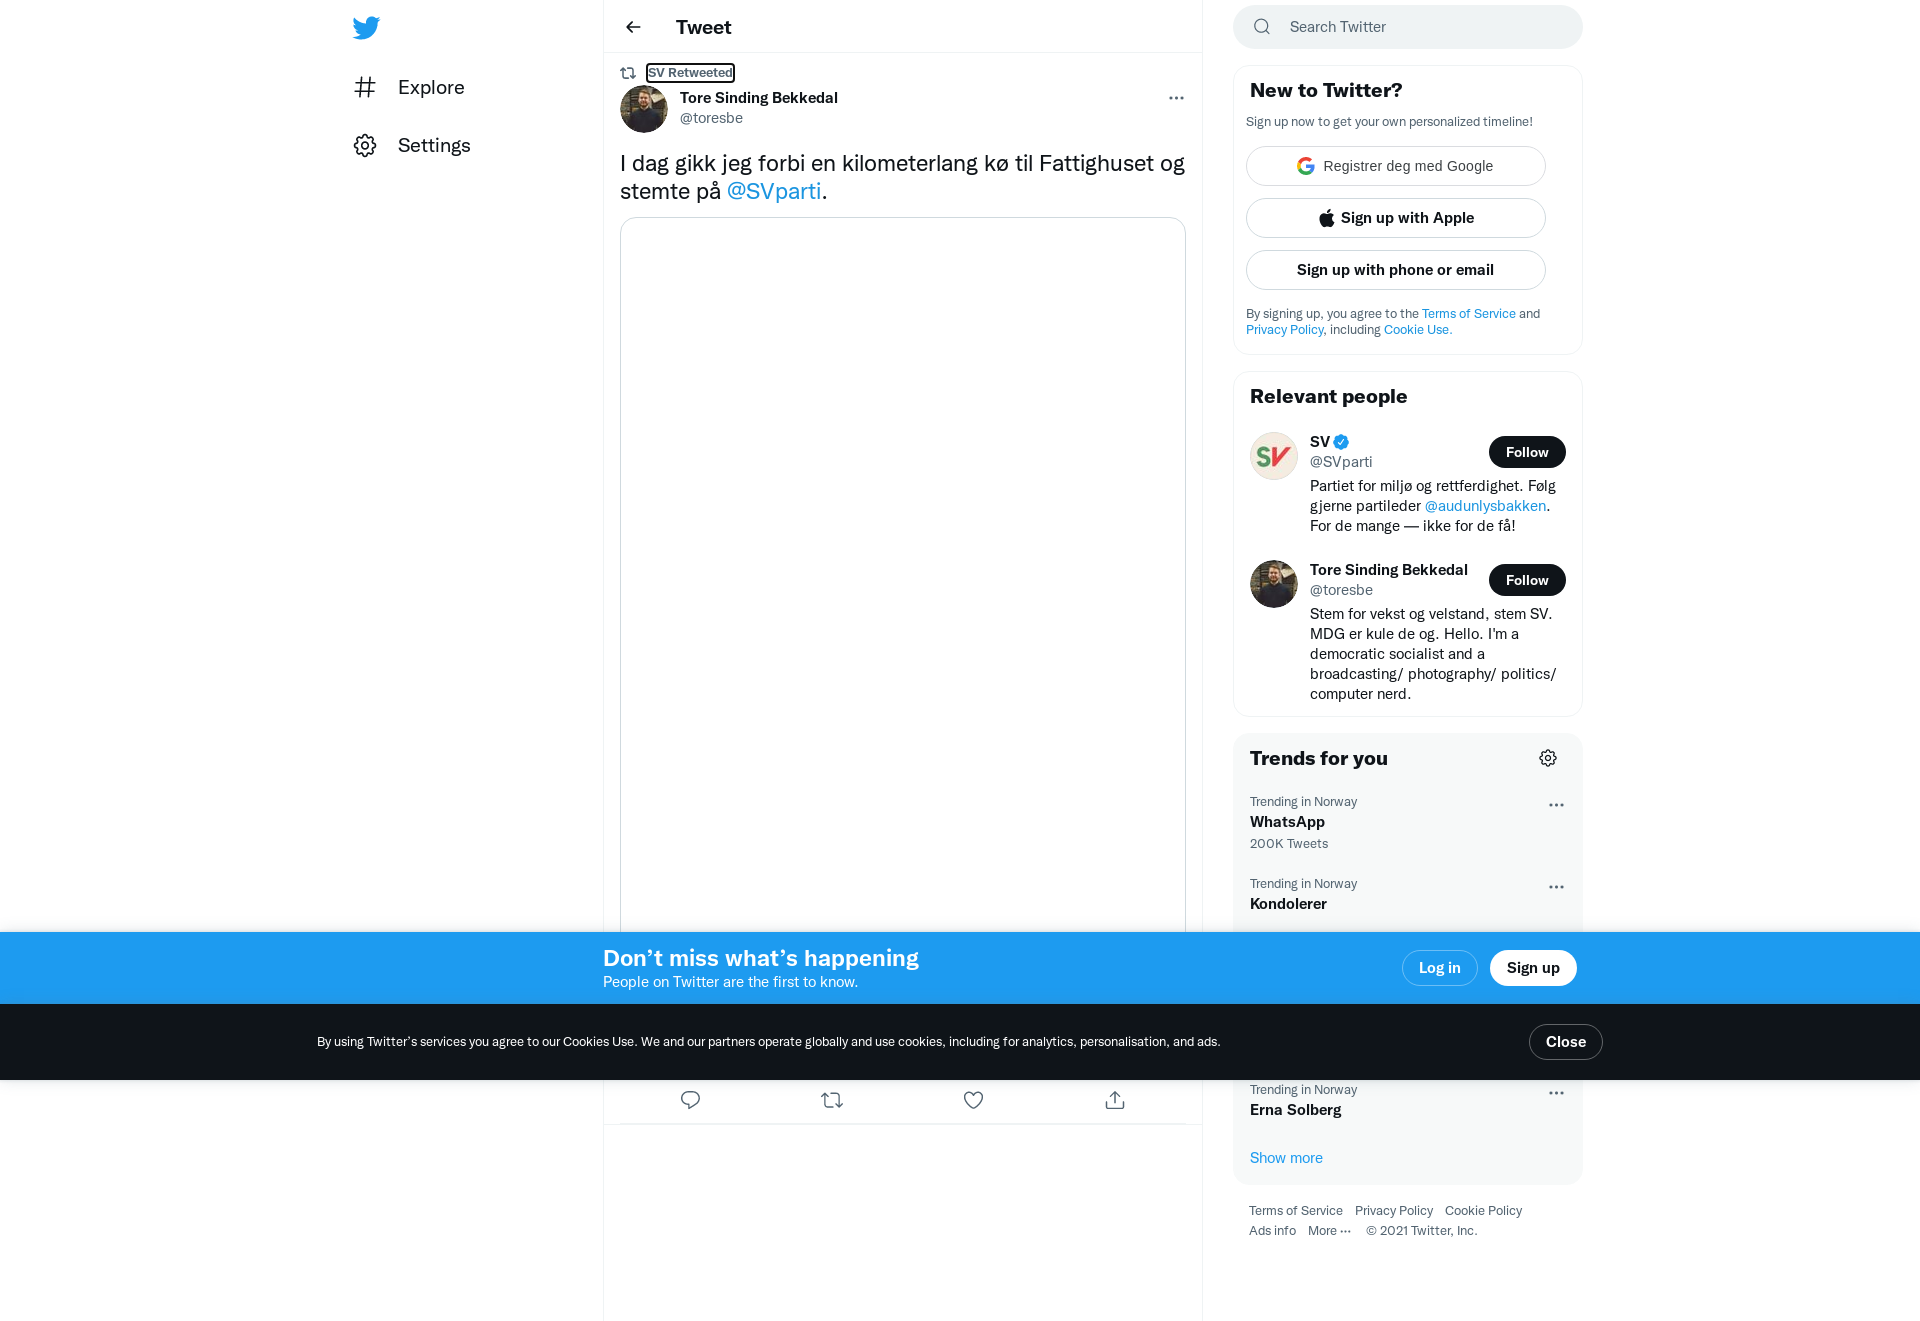The height and width of the screenshot is (1321, 1920).
Task: Go back using the arrow icon
Action: pos(633,27)
